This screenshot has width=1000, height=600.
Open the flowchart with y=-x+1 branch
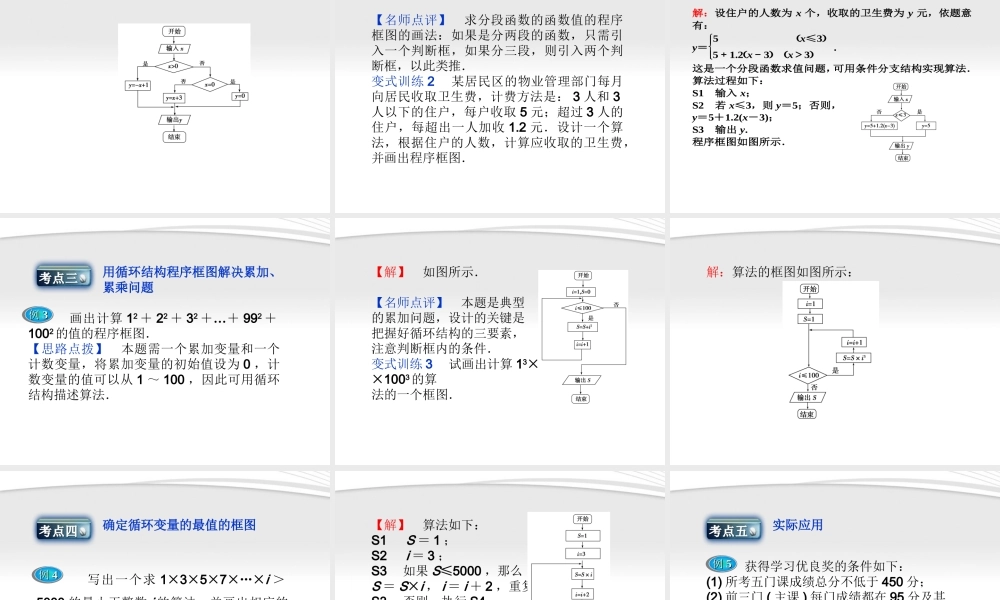click(x=184, y=84)
